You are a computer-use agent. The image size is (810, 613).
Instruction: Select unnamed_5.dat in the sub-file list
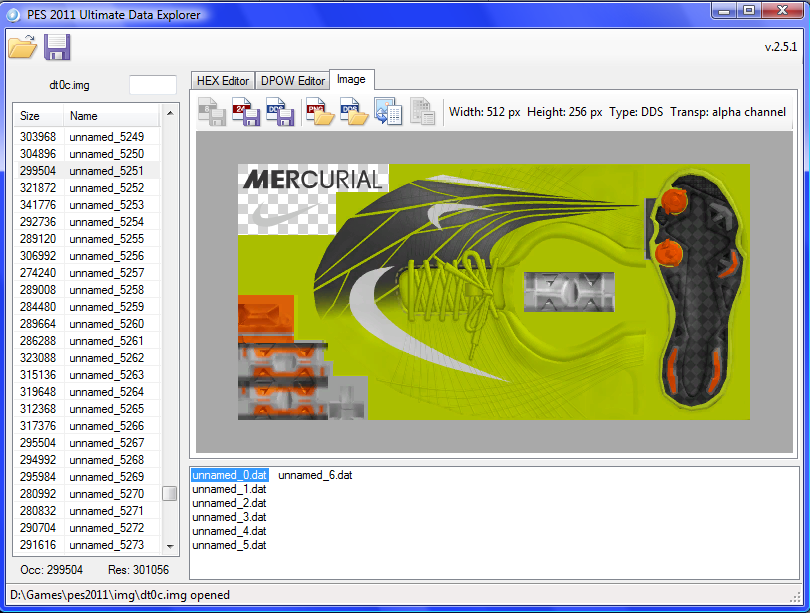229,545
